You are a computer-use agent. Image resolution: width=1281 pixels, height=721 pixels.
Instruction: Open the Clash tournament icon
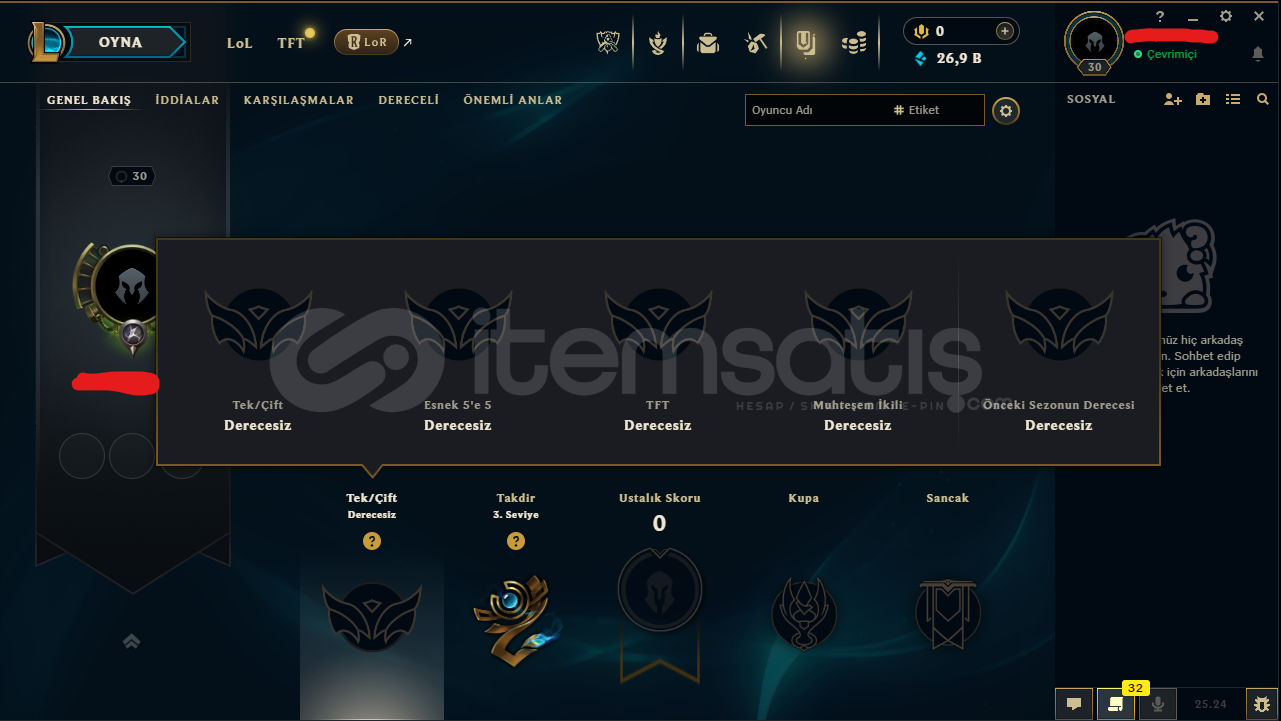[608, 42]
